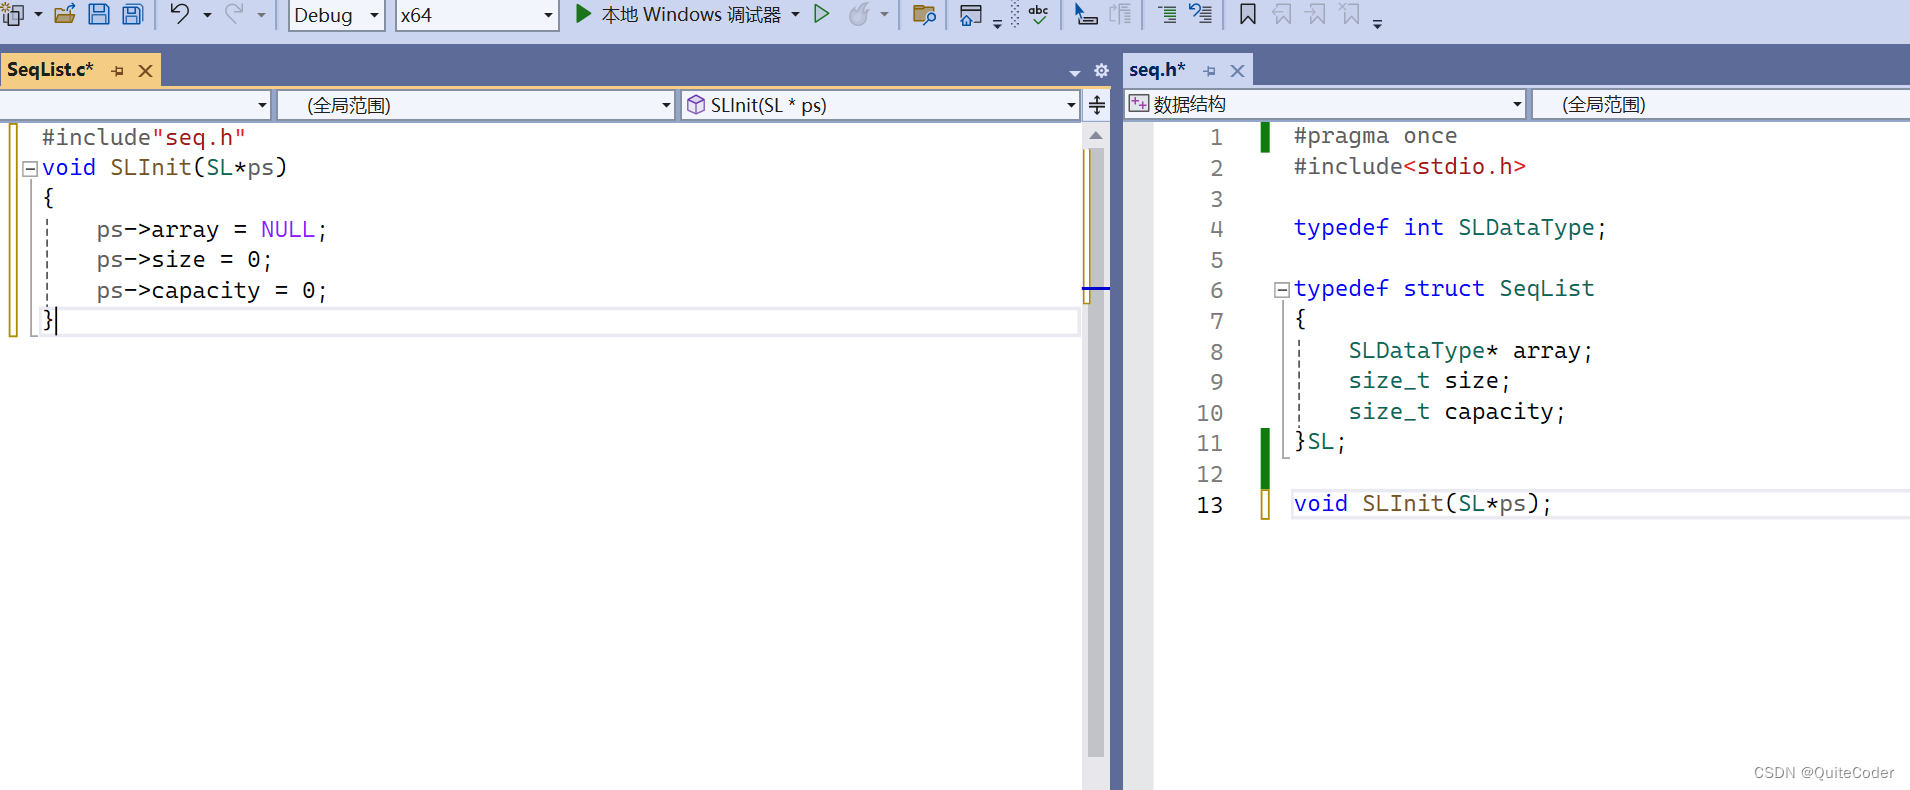
Task: Close the seq.h tab
Action: pyautogui.click(x=1237, y=71)
